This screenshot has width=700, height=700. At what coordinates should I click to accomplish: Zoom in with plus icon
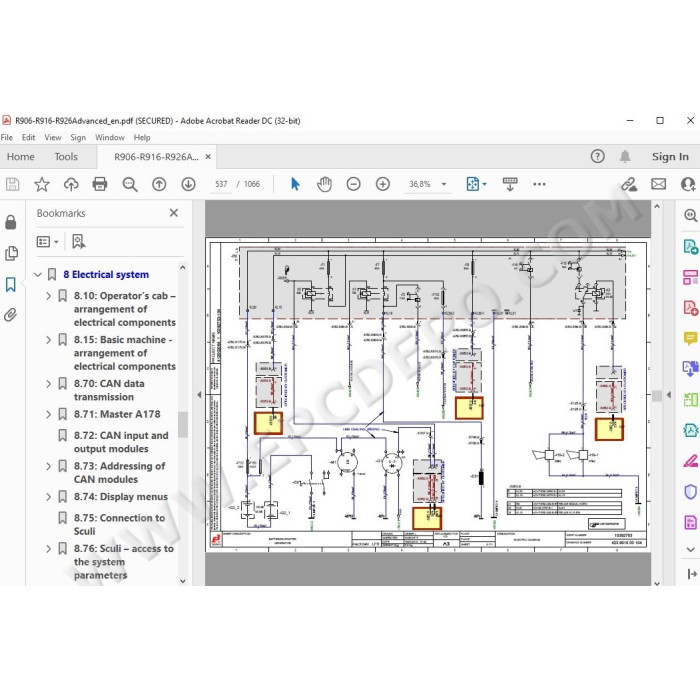(x=383, y=184)
